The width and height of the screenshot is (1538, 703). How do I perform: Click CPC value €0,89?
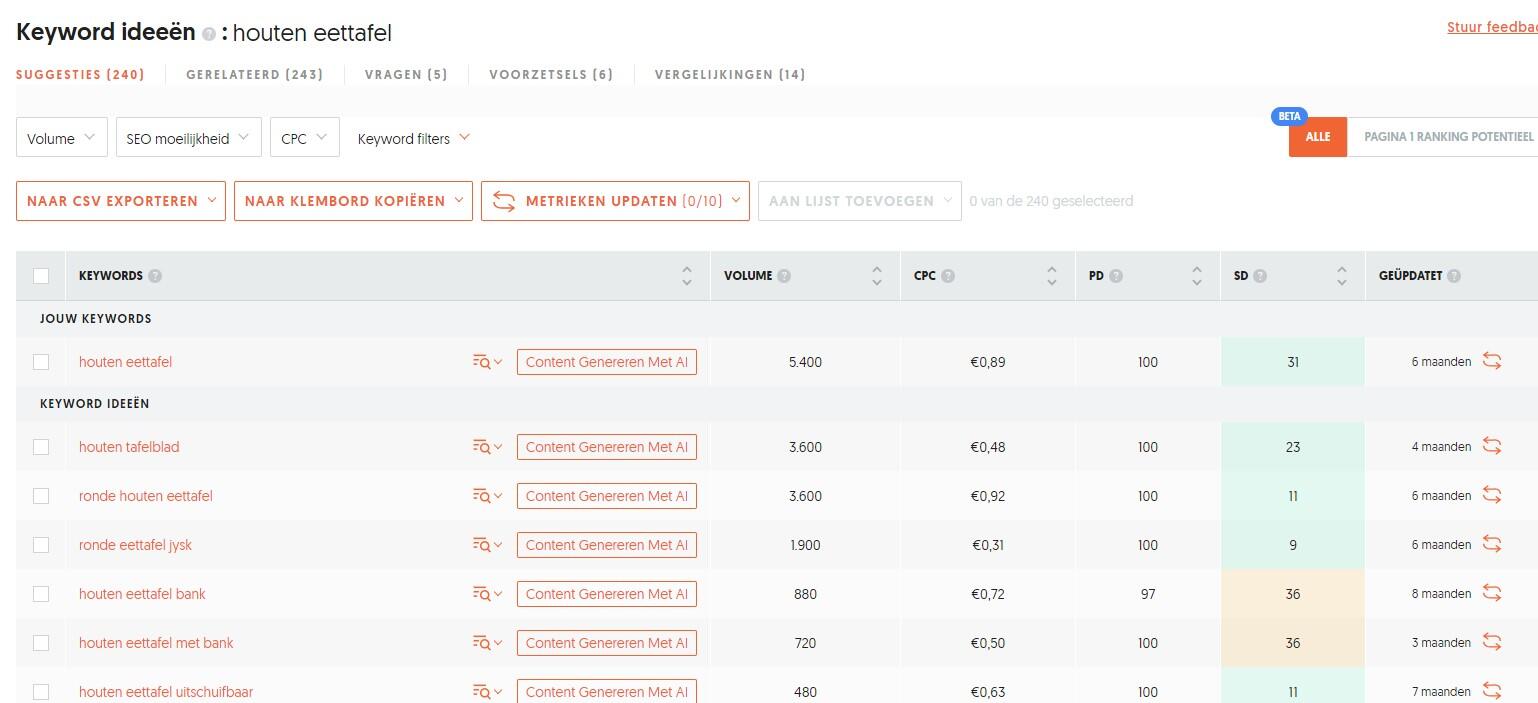coord(988,362)
